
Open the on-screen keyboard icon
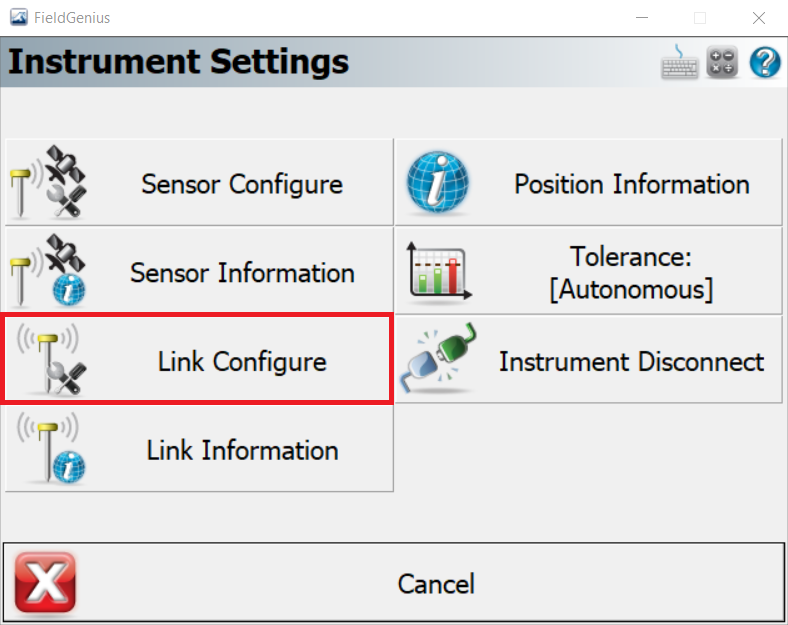coord(679,62)
